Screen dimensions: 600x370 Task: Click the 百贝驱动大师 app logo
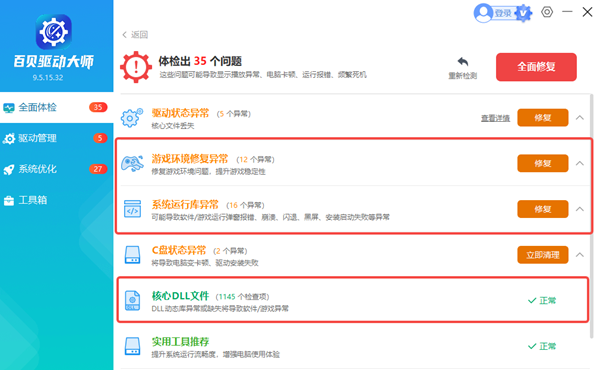pos(54,32)
